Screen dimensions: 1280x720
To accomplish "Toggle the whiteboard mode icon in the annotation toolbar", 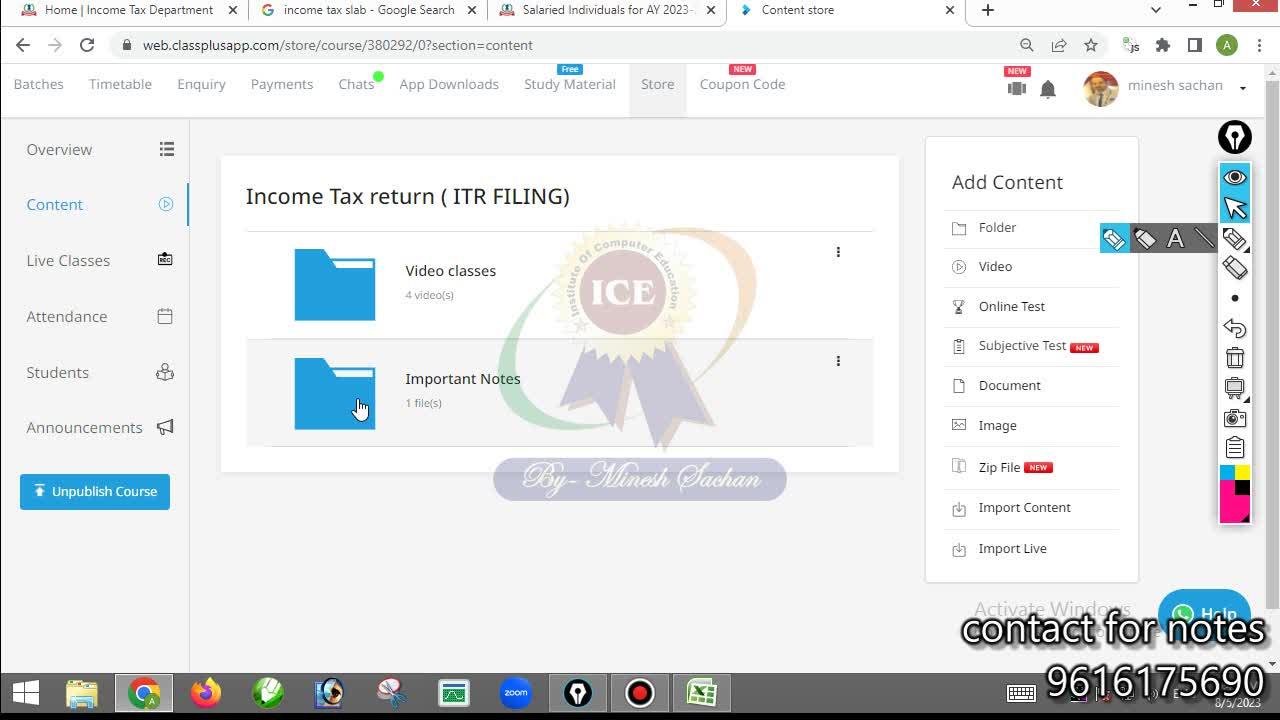I will pyautogui.click(x=1235, y=388).
